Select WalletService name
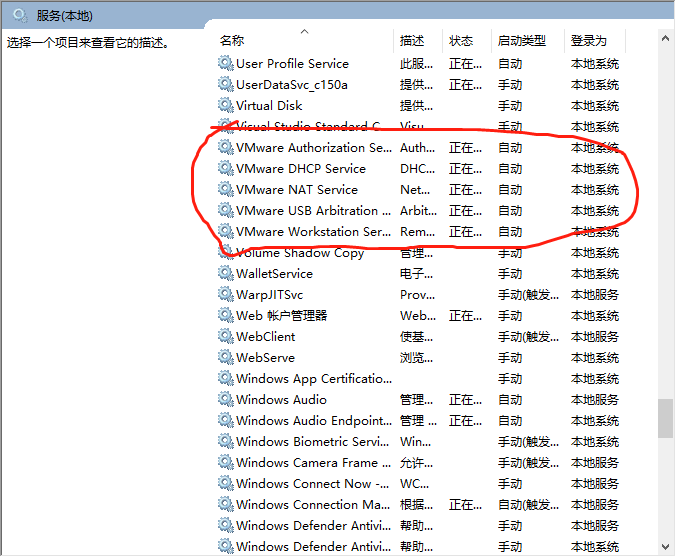Image resolution: width=676 pixels, height=557 pixels. point(275,273)
